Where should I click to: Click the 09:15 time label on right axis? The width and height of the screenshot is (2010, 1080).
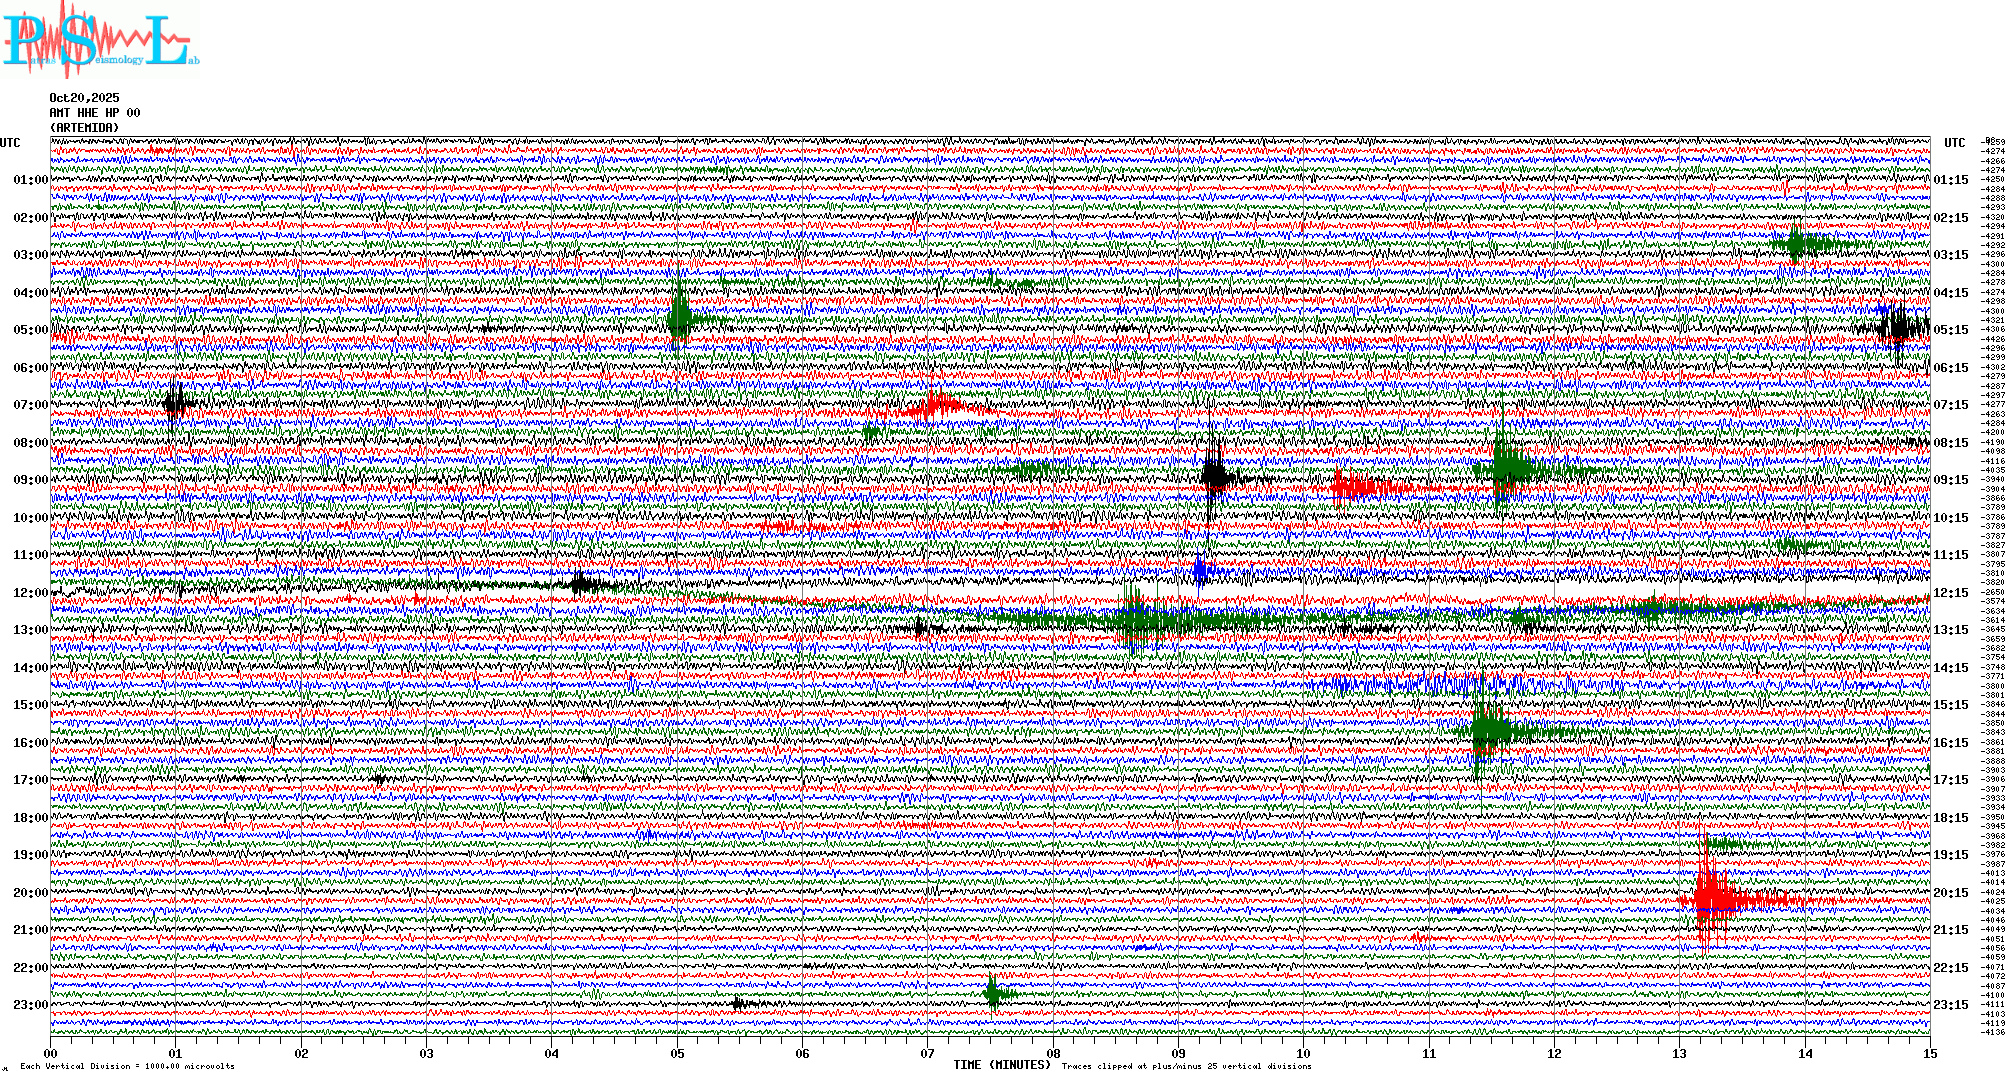[x=1950, y=480]
